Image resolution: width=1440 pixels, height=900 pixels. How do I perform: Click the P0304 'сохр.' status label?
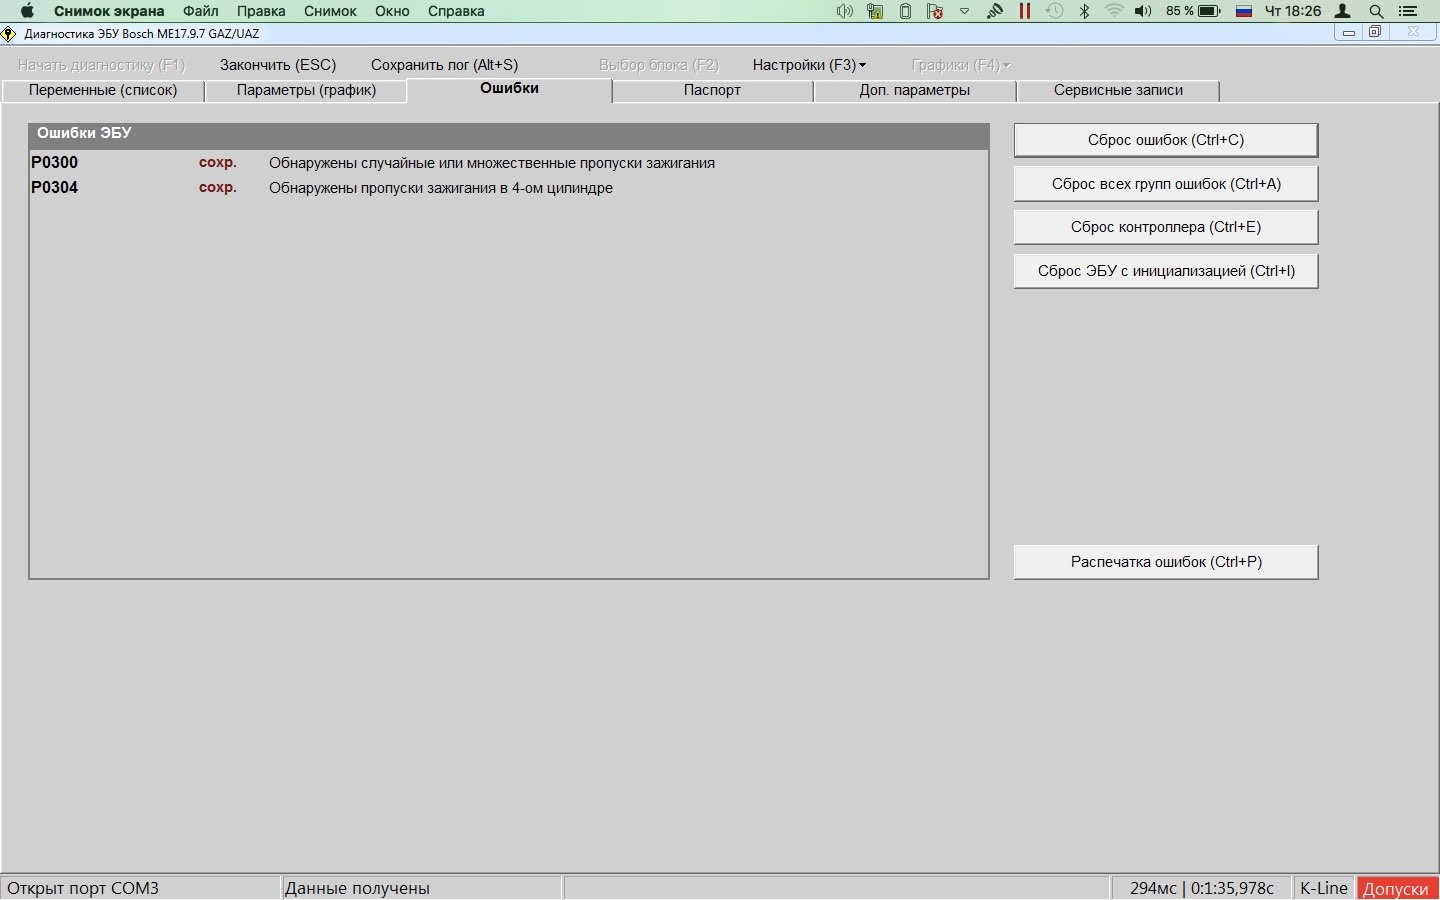pos(218,187)
